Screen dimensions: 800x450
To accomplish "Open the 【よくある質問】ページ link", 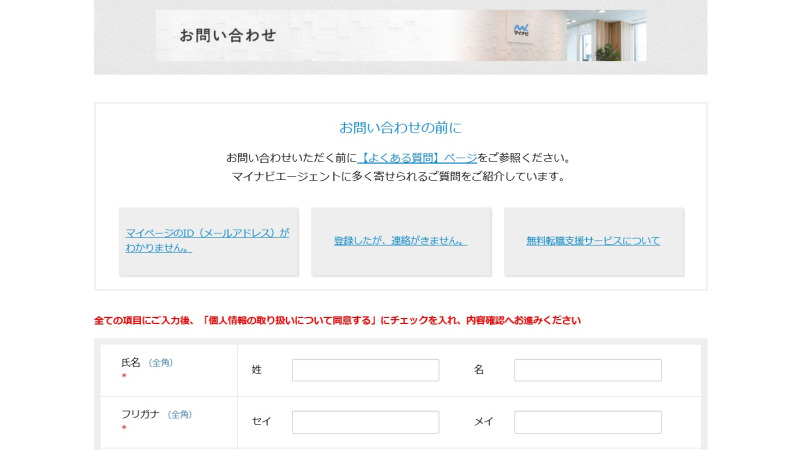I will [417, 158].
